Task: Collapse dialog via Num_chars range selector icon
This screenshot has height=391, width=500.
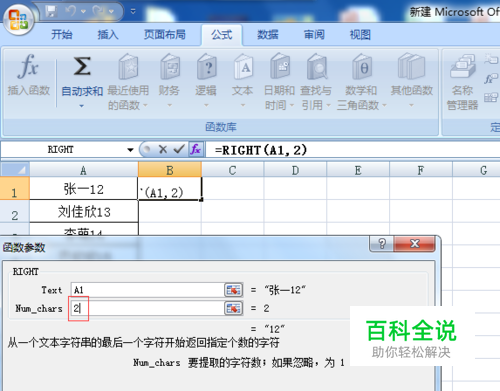Action: pyautogui.click(x=233, y=308)
